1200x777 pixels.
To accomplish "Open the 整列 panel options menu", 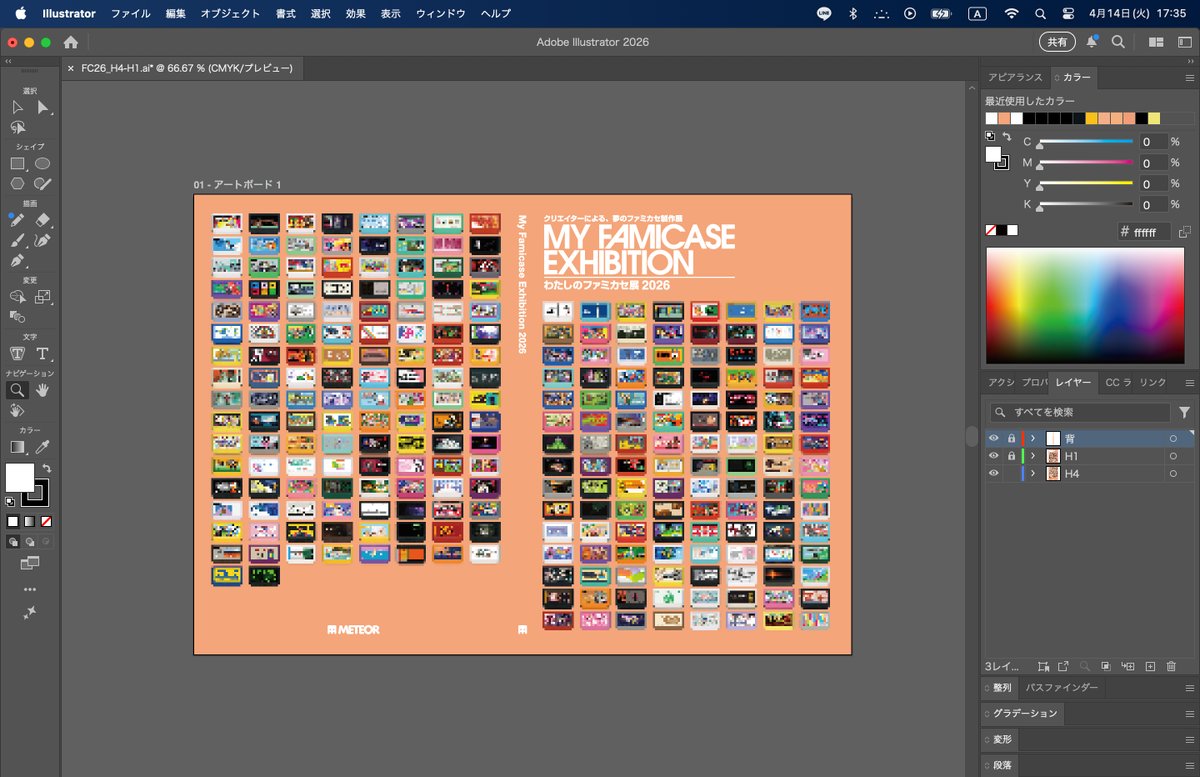I will tap(1189, 688).
